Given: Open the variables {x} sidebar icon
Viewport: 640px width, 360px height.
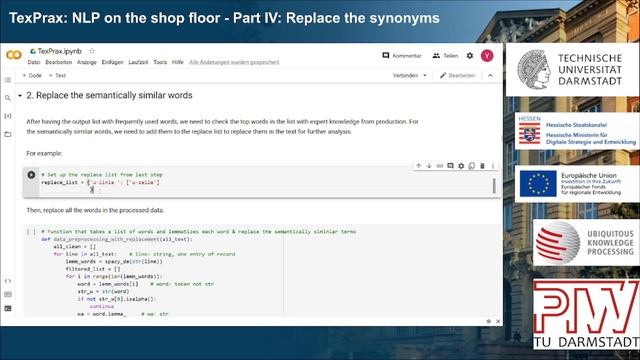Looking at the screenshot, I should tap(8, 116).
